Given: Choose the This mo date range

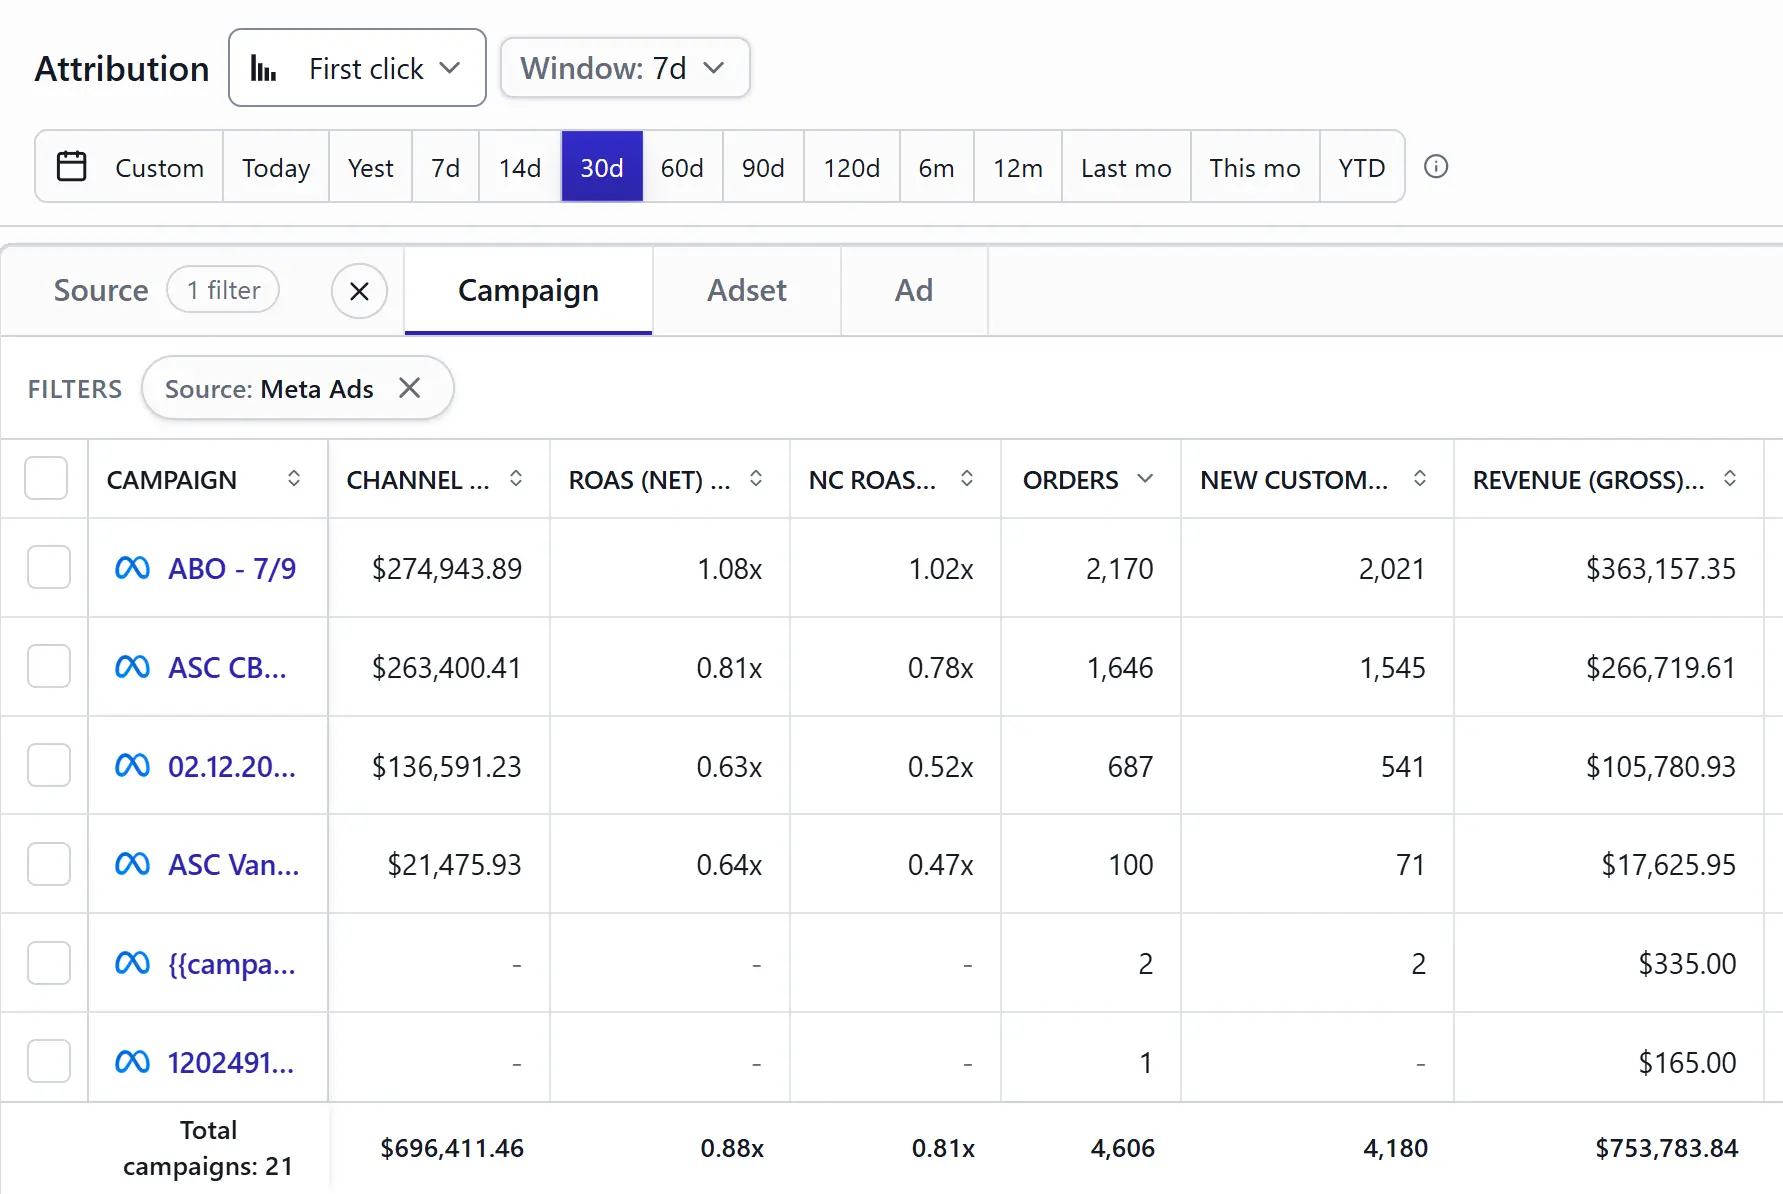Looking at the screenshot, I should [x=1255, y=167].
